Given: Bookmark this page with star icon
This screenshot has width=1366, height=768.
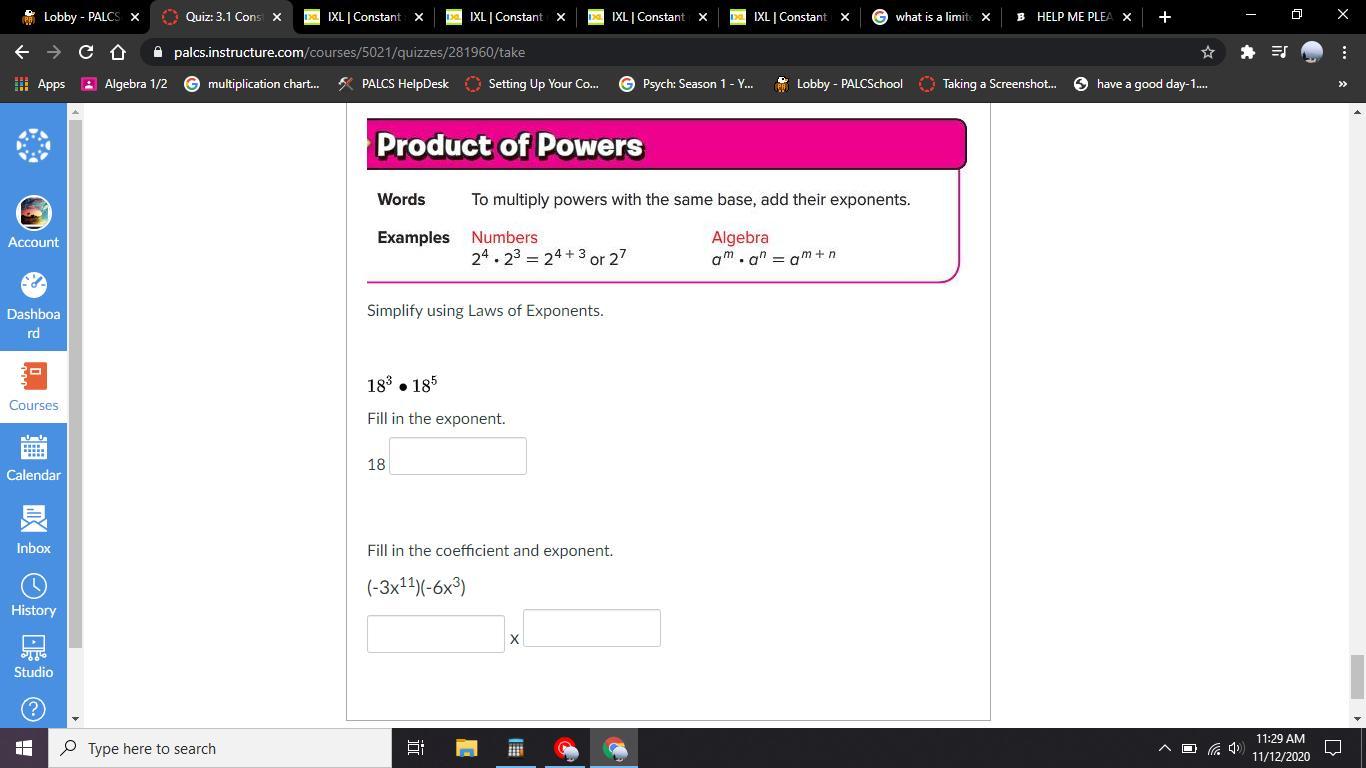Looking at the screenshot, I should click(1207, 52).
